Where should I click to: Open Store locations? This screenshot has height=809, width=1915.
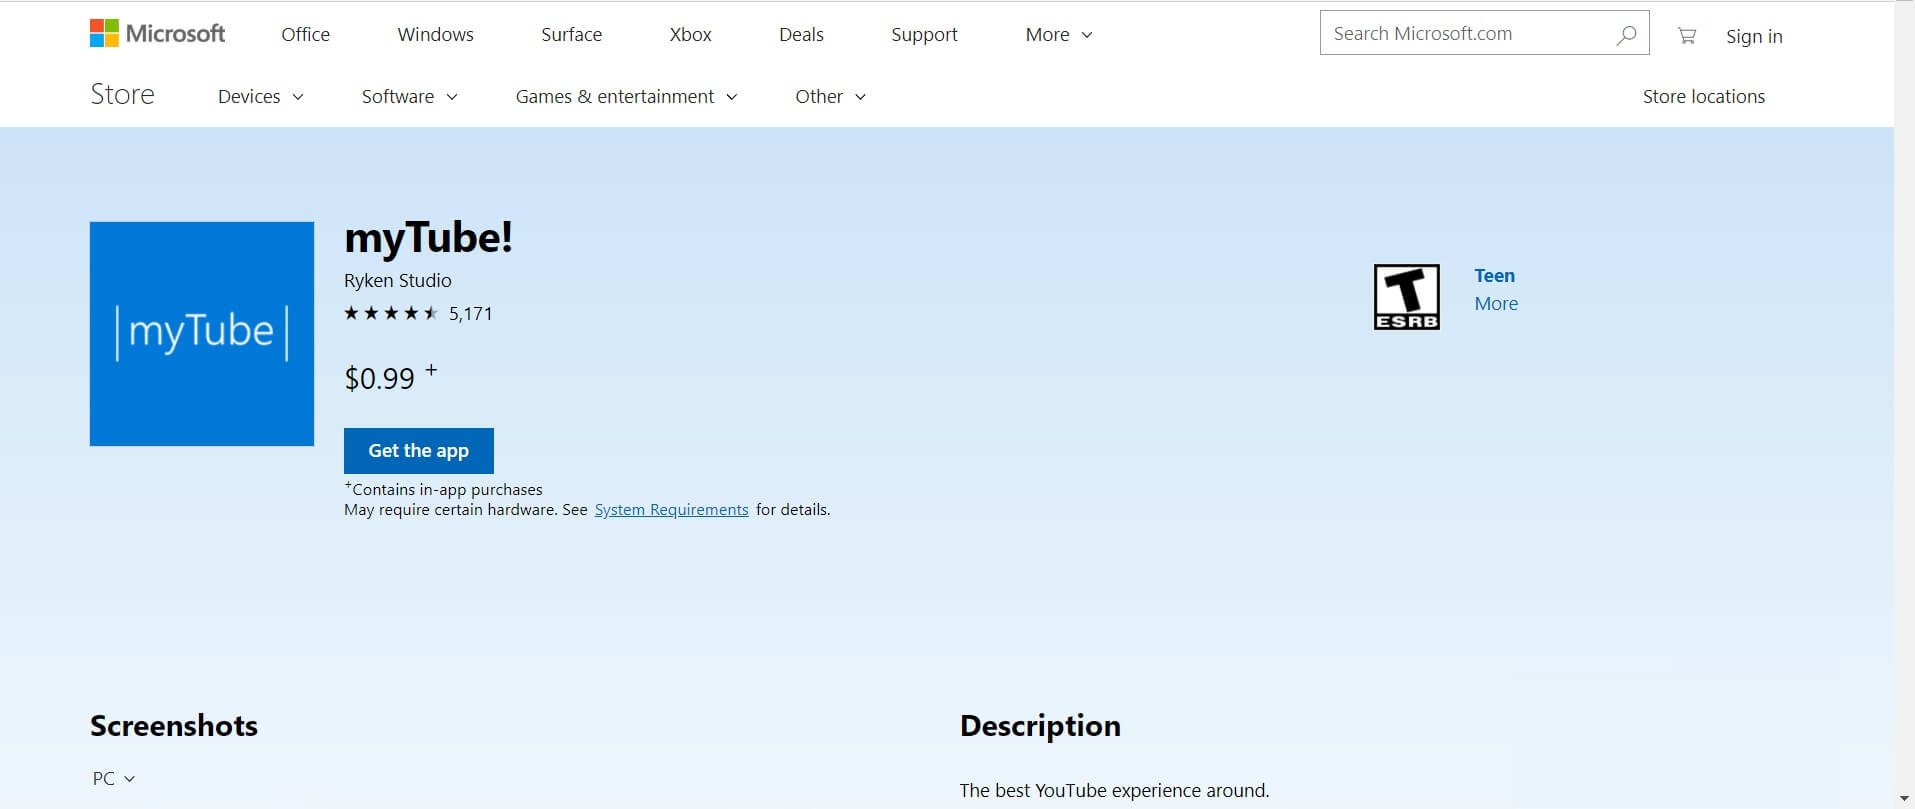point(1703,96)
